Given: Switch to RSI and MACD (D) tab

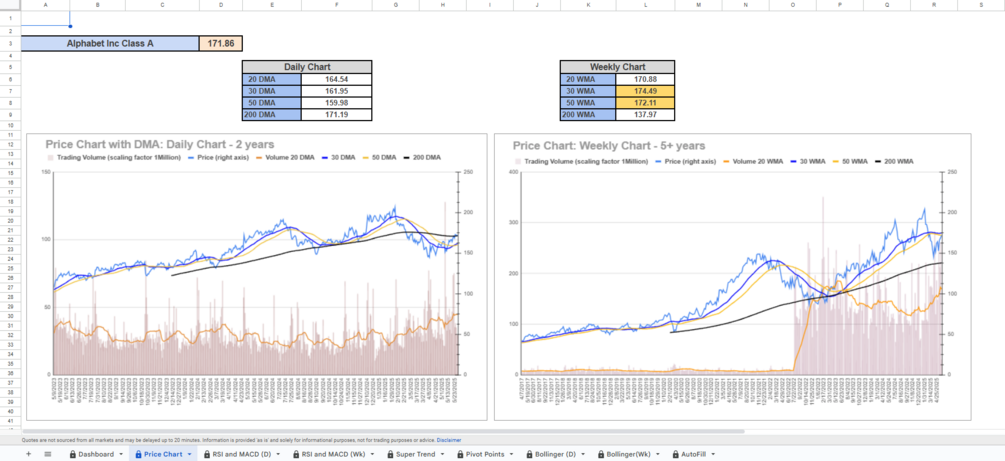Looking at the screenshot, I should [243, 454].
